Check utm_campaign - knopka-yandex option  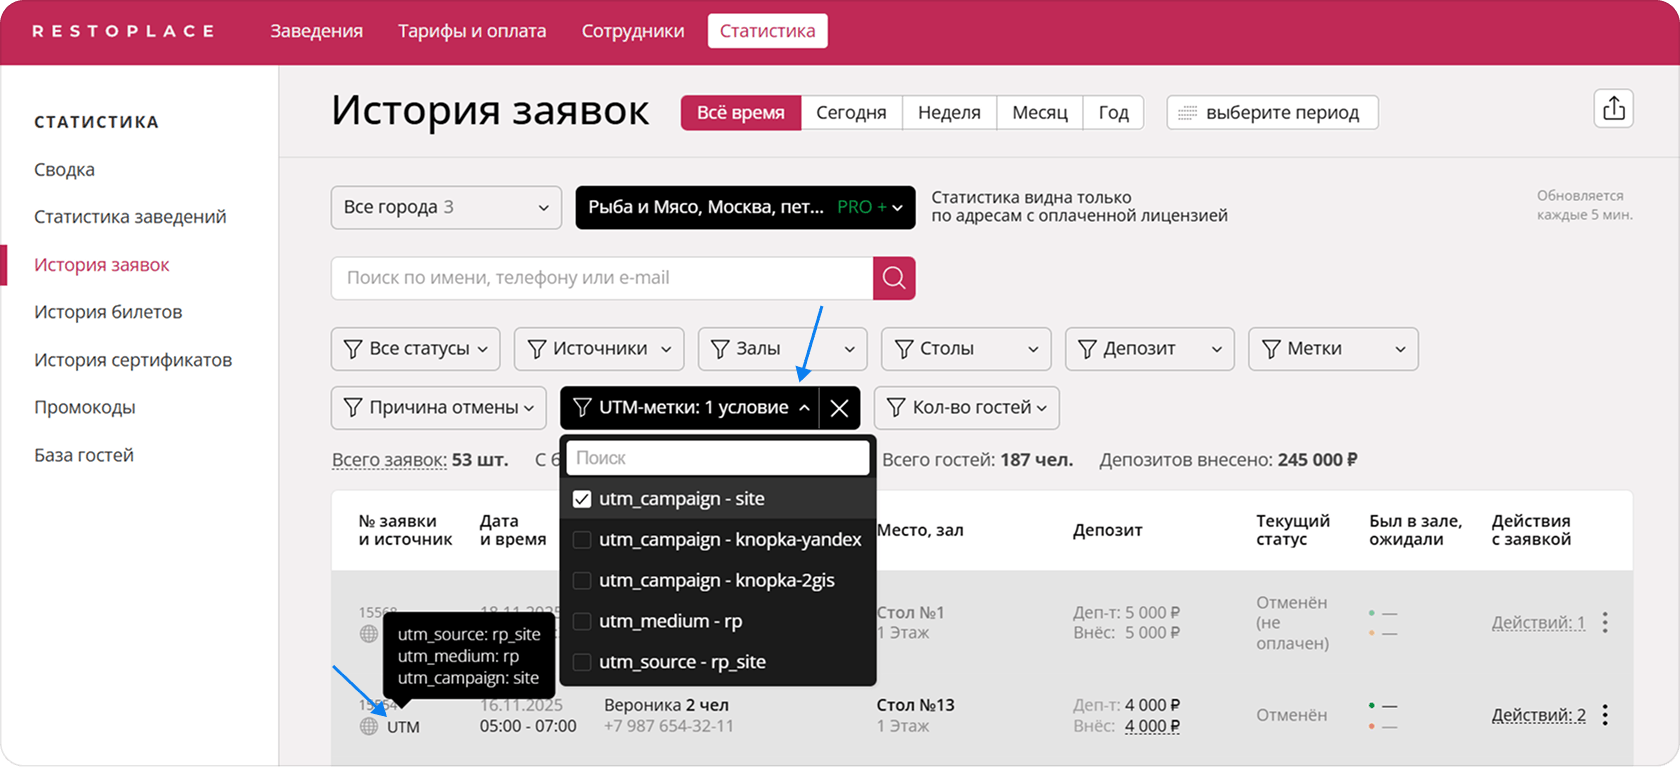(x=582, y=540)
